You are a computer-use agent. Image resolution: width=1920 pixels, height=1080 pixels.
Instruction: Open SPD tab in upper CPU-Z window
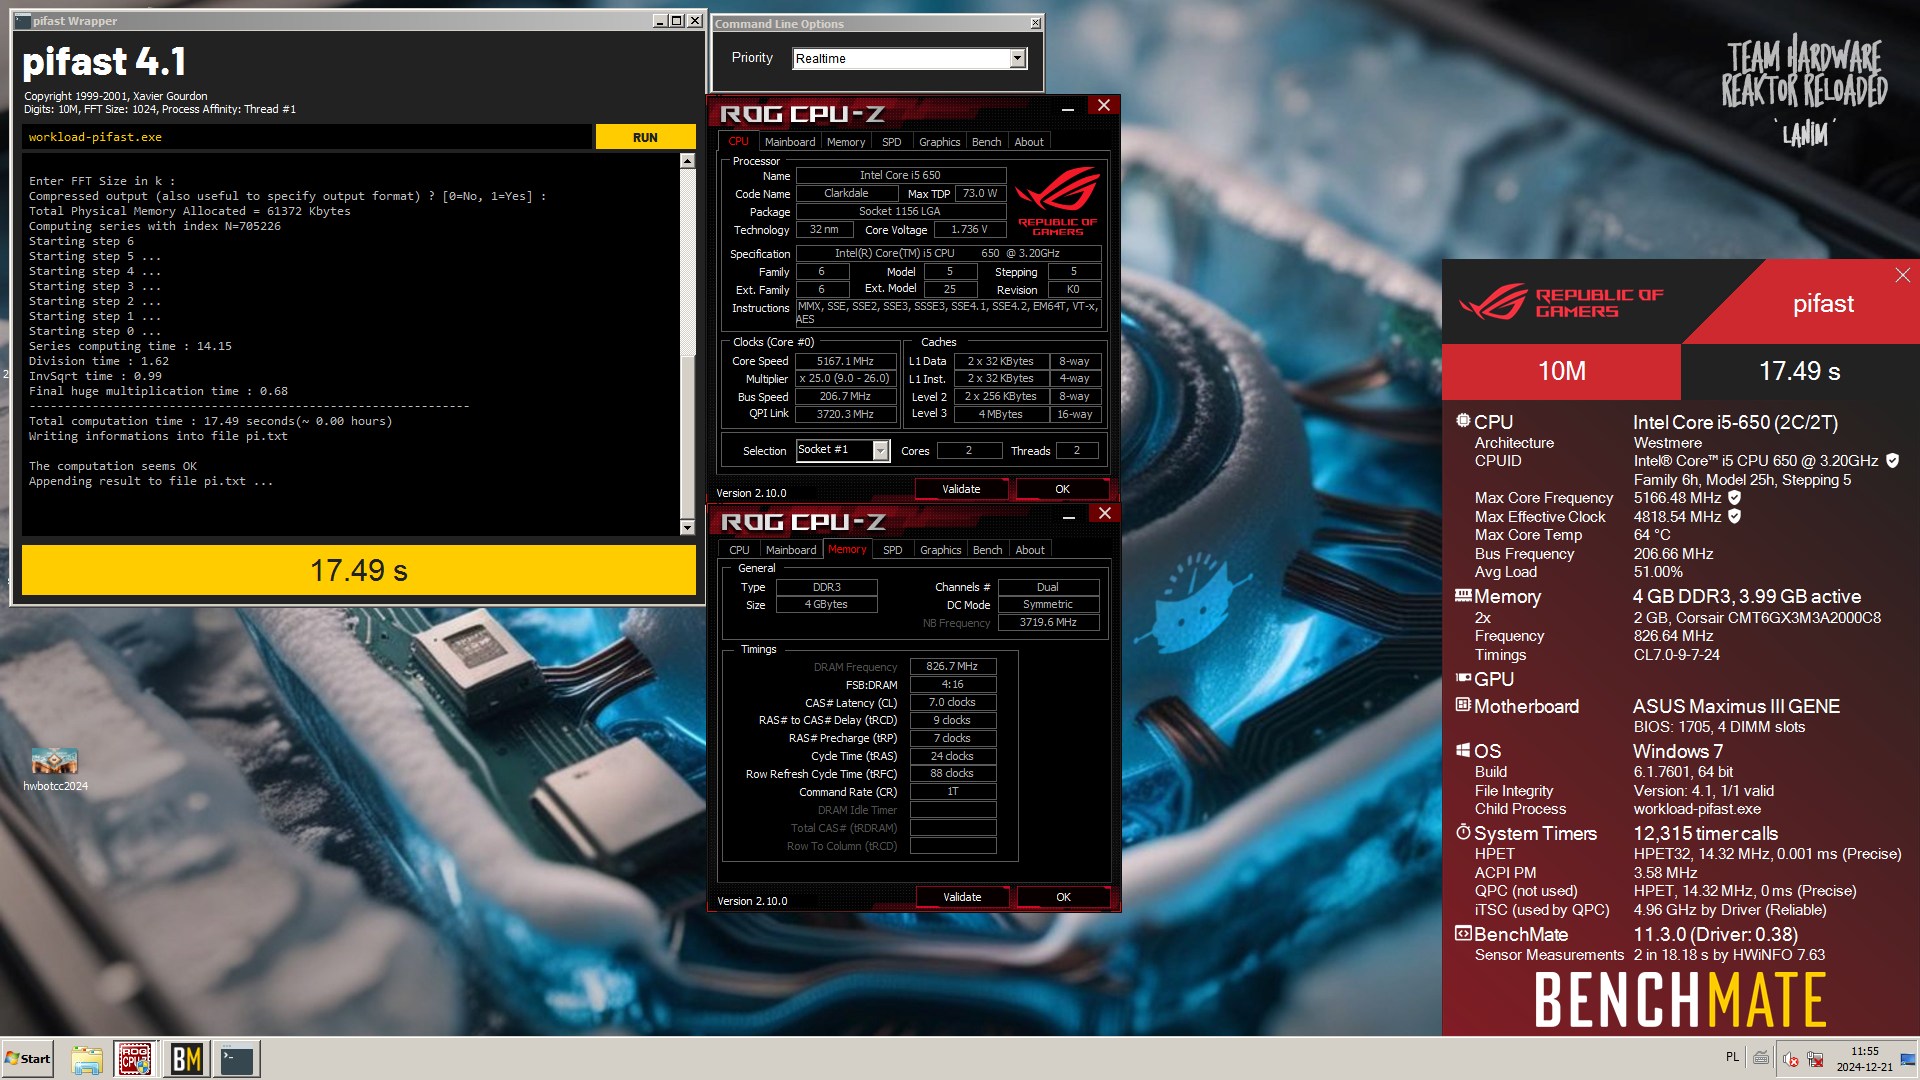point(892,142)
